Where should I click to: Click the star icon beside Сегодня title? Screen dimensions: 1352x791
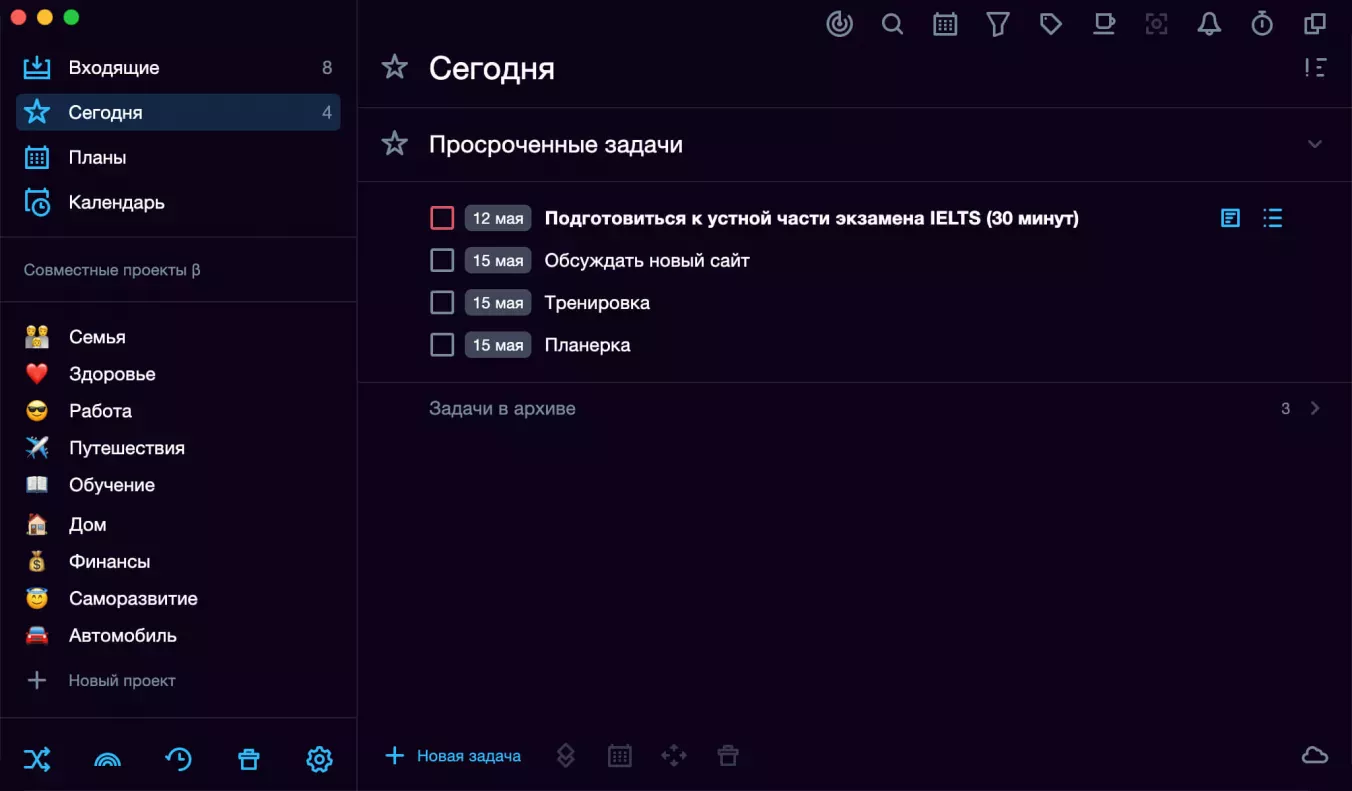(x=395, y=68)
